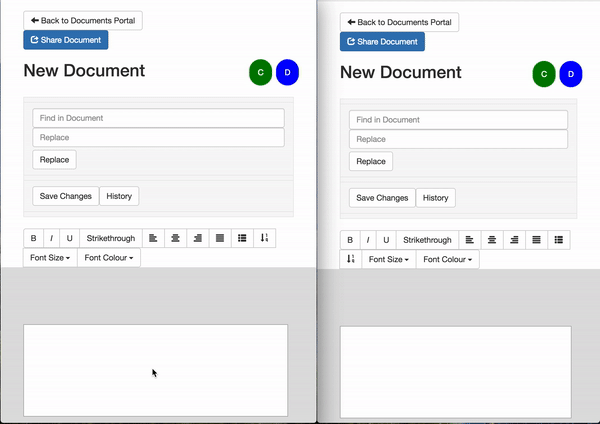This screenshot has width=600, height=424.
Task: Align text left in right window
Action: [x=470, y=240]
